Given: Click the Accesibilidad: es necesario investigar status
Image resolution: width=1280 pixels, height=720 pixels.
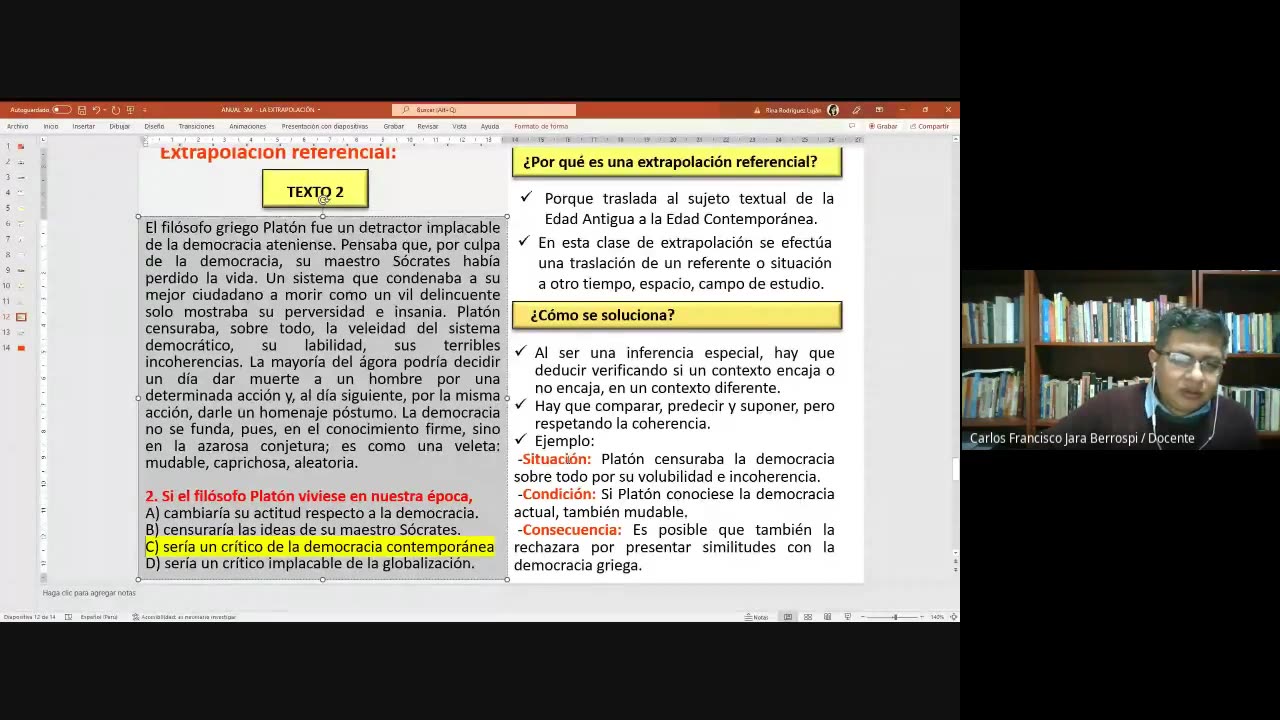Looking at the screenshot, I should [184, 617].
